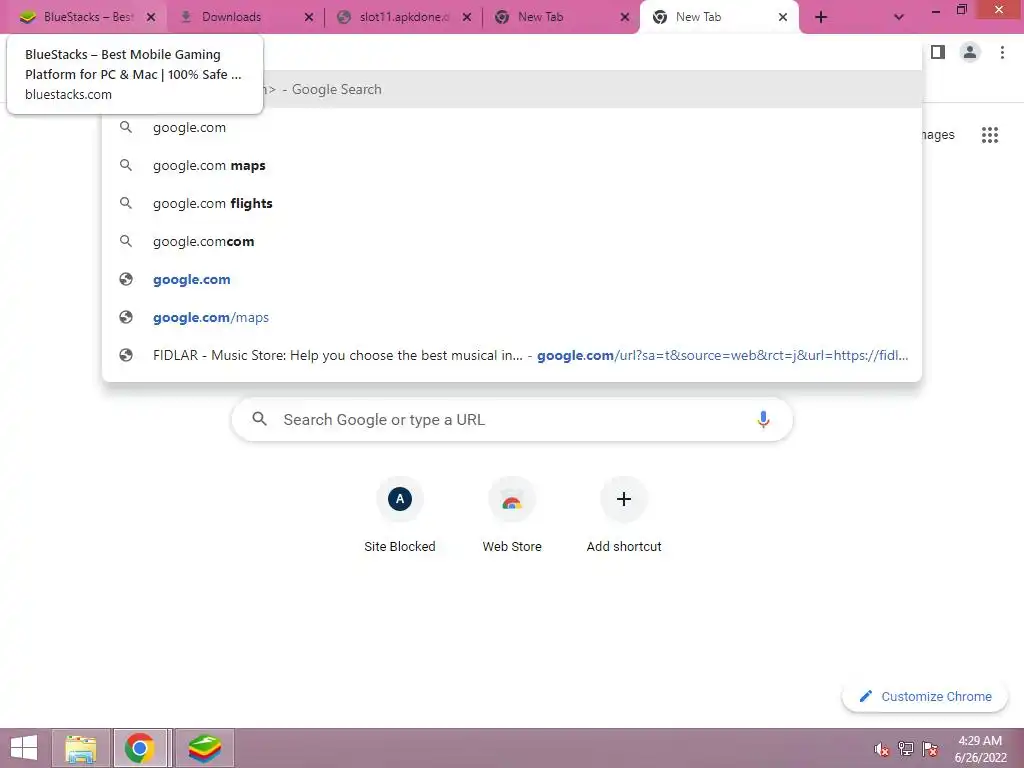Click Customize Chrome button

pyautogui.click(x=925, y=696)
